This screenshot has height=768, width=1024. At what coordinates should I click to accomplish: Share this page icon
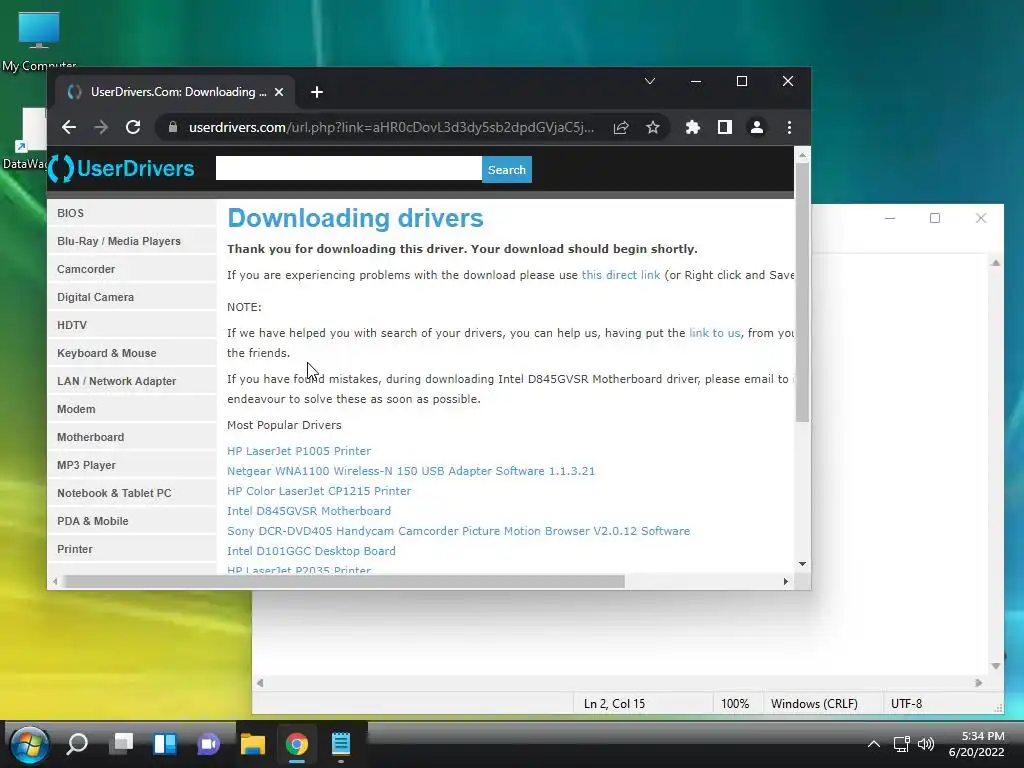[621, 127]
